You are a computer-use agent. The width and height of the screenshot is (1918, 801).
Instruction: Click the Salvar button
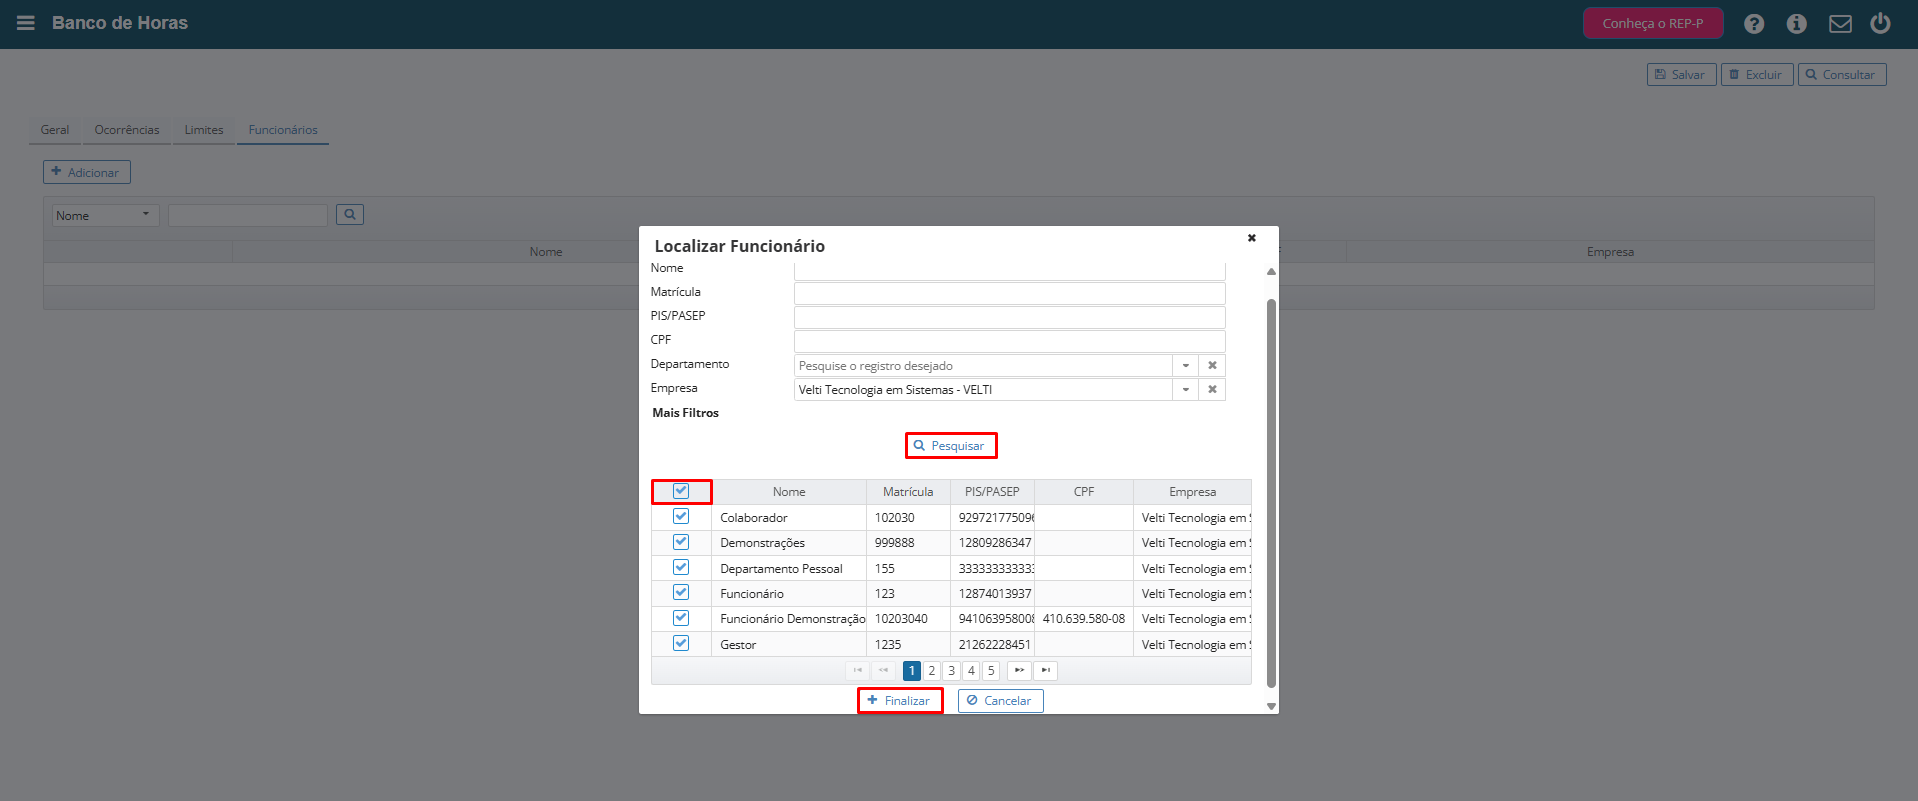[x=1681, y=75]
